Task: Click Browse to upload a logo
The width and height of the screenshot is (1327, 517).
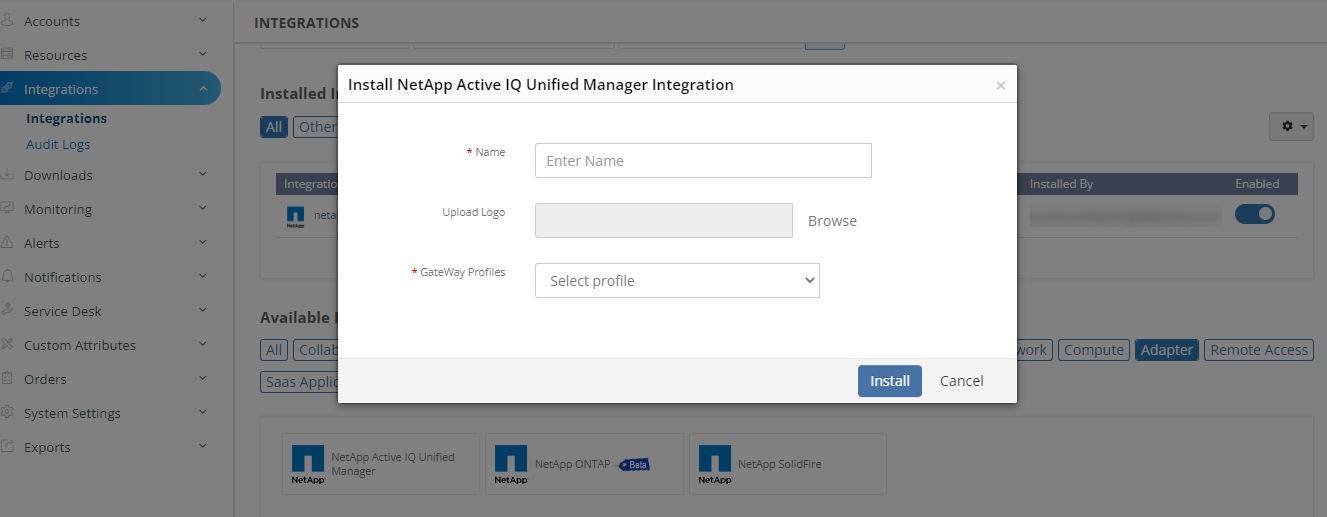Action: point(832,221)
